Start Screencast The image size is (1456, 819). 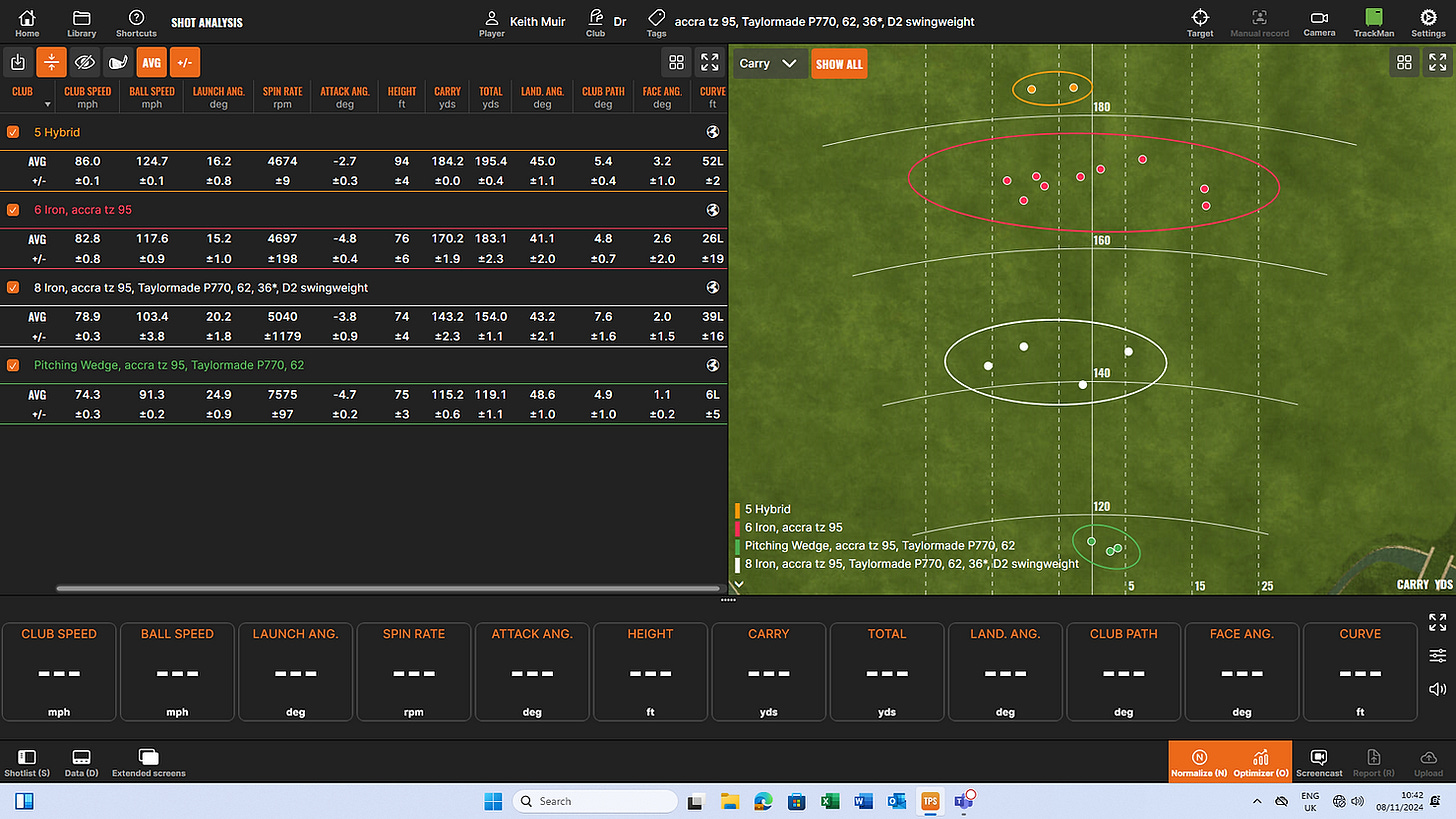point(1319,763)
